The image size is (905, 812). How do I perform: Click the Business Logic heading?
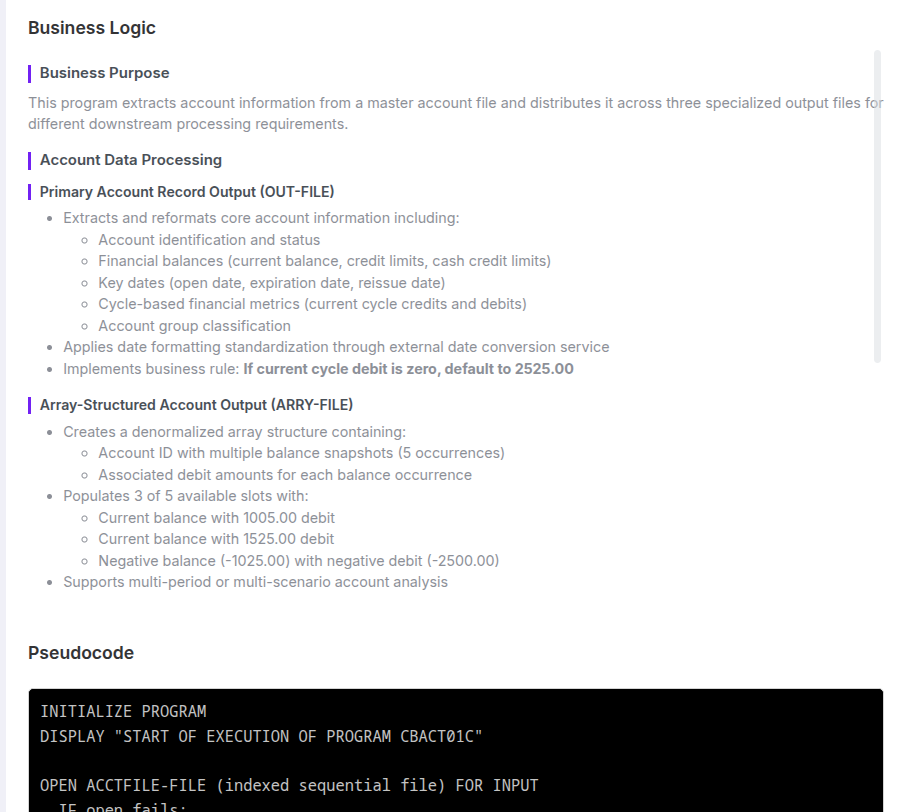92,28
